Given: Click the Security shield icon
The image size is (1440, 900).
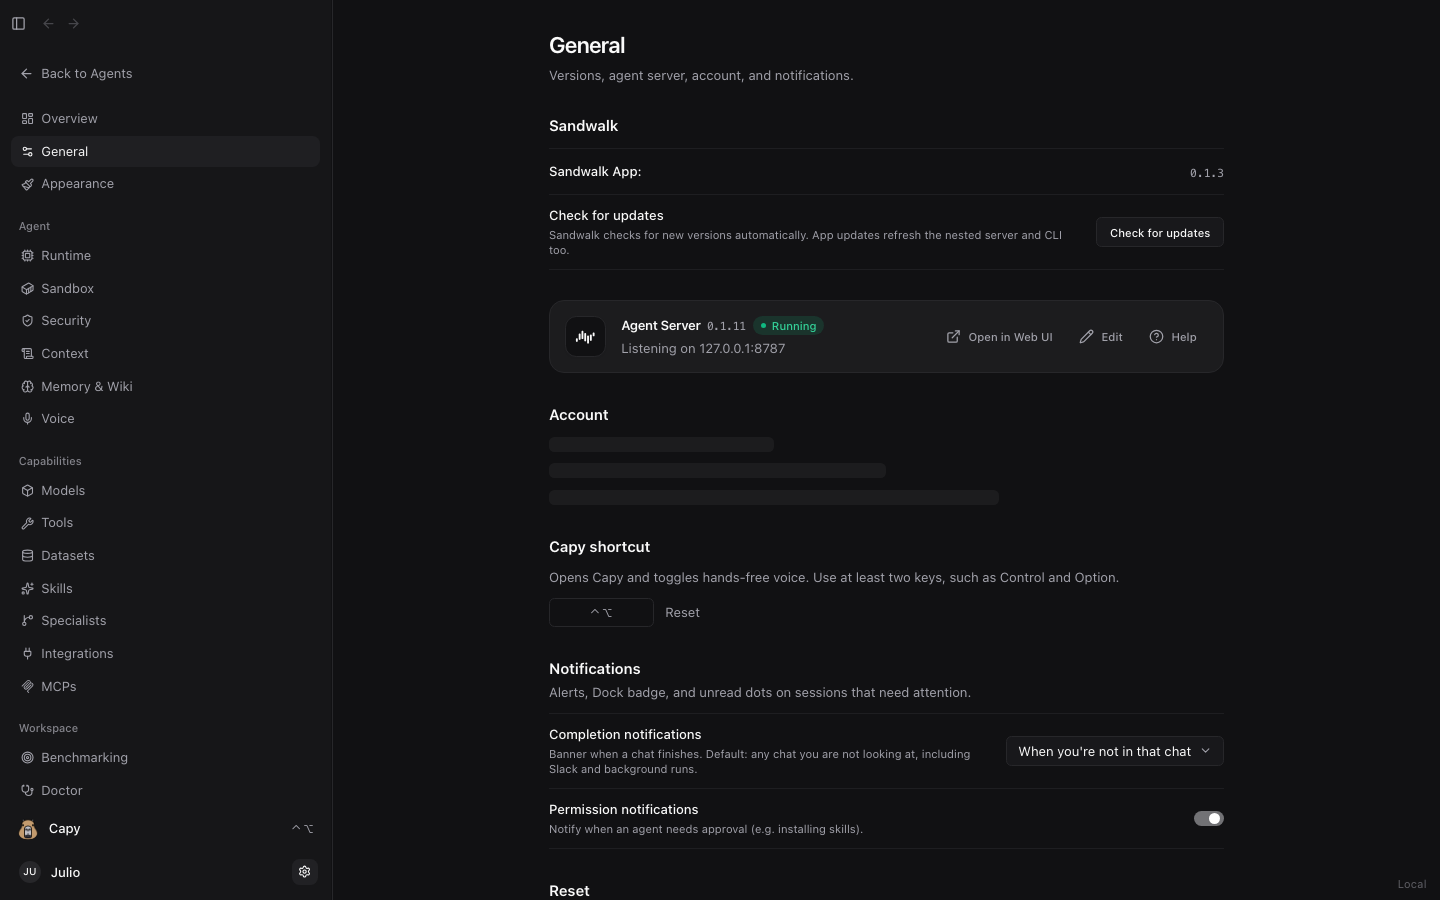Looking at the screenshot, I should click(27, 321).
